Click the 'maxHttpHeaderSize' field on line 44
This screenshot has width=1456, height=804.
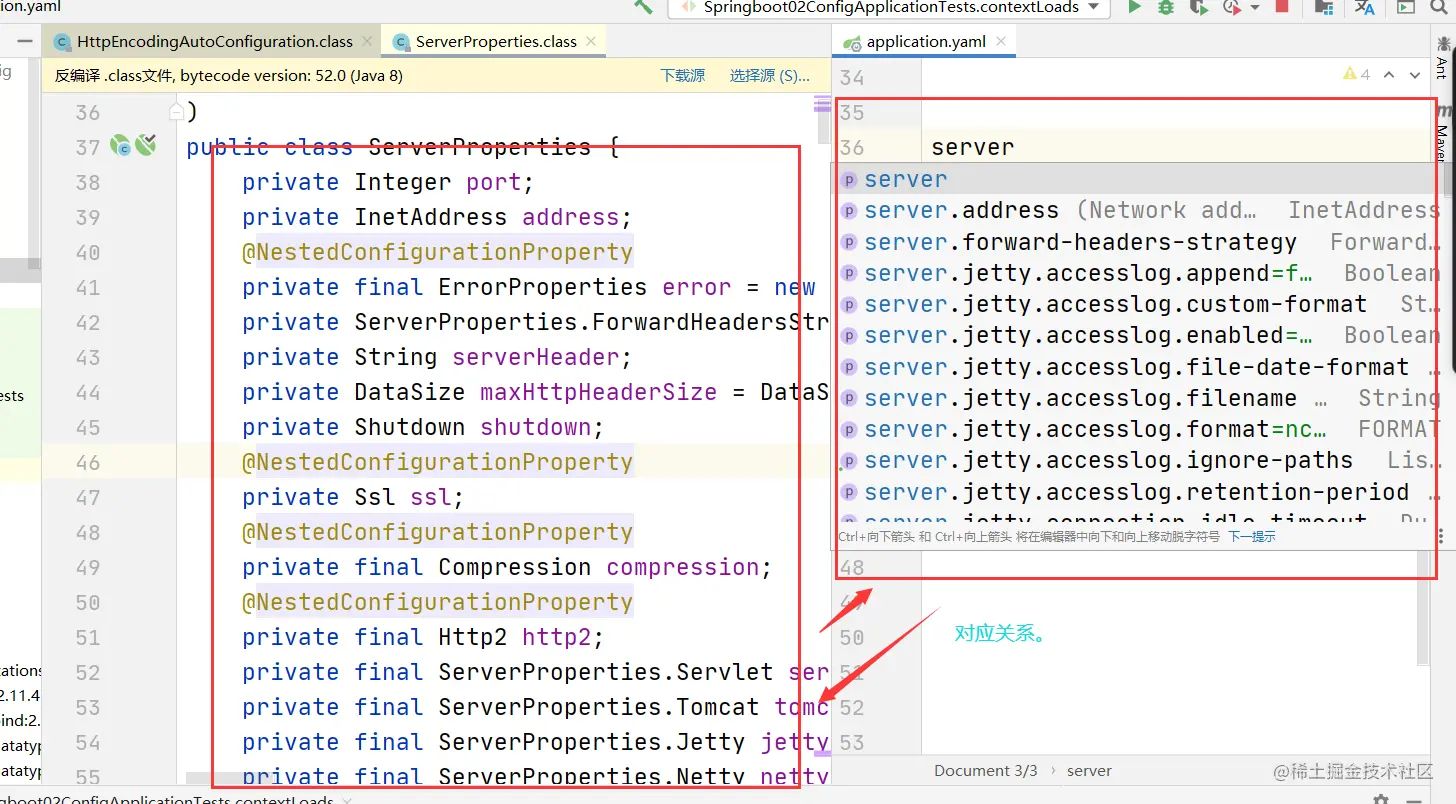point(598,392)
